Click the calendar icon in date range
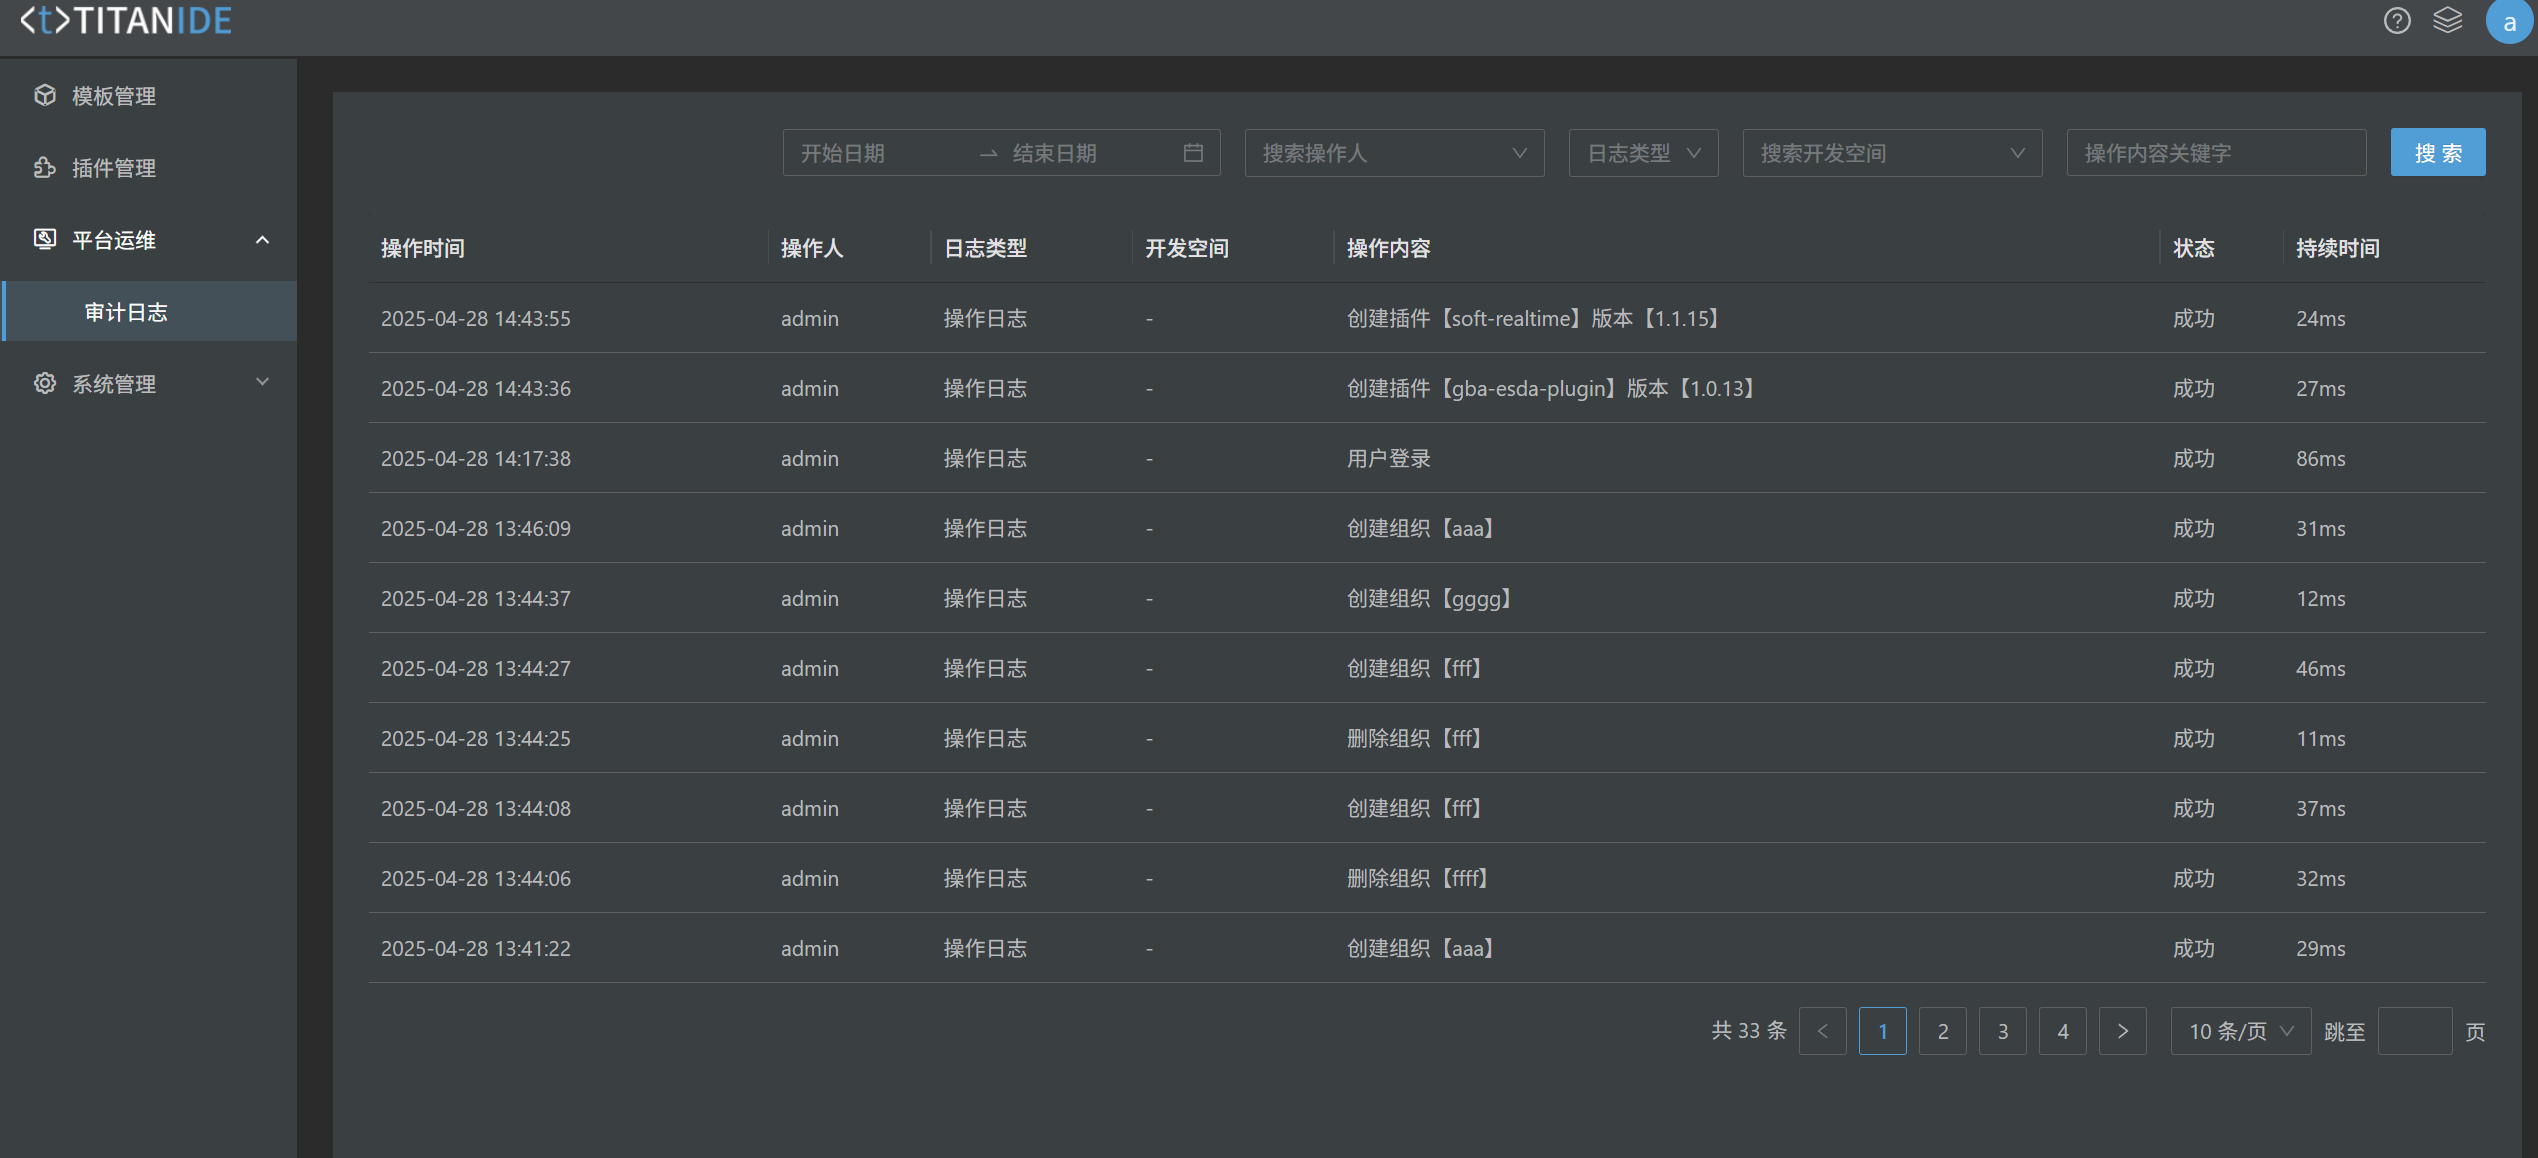The image size is (2538, 1158). pos(1193,153)
